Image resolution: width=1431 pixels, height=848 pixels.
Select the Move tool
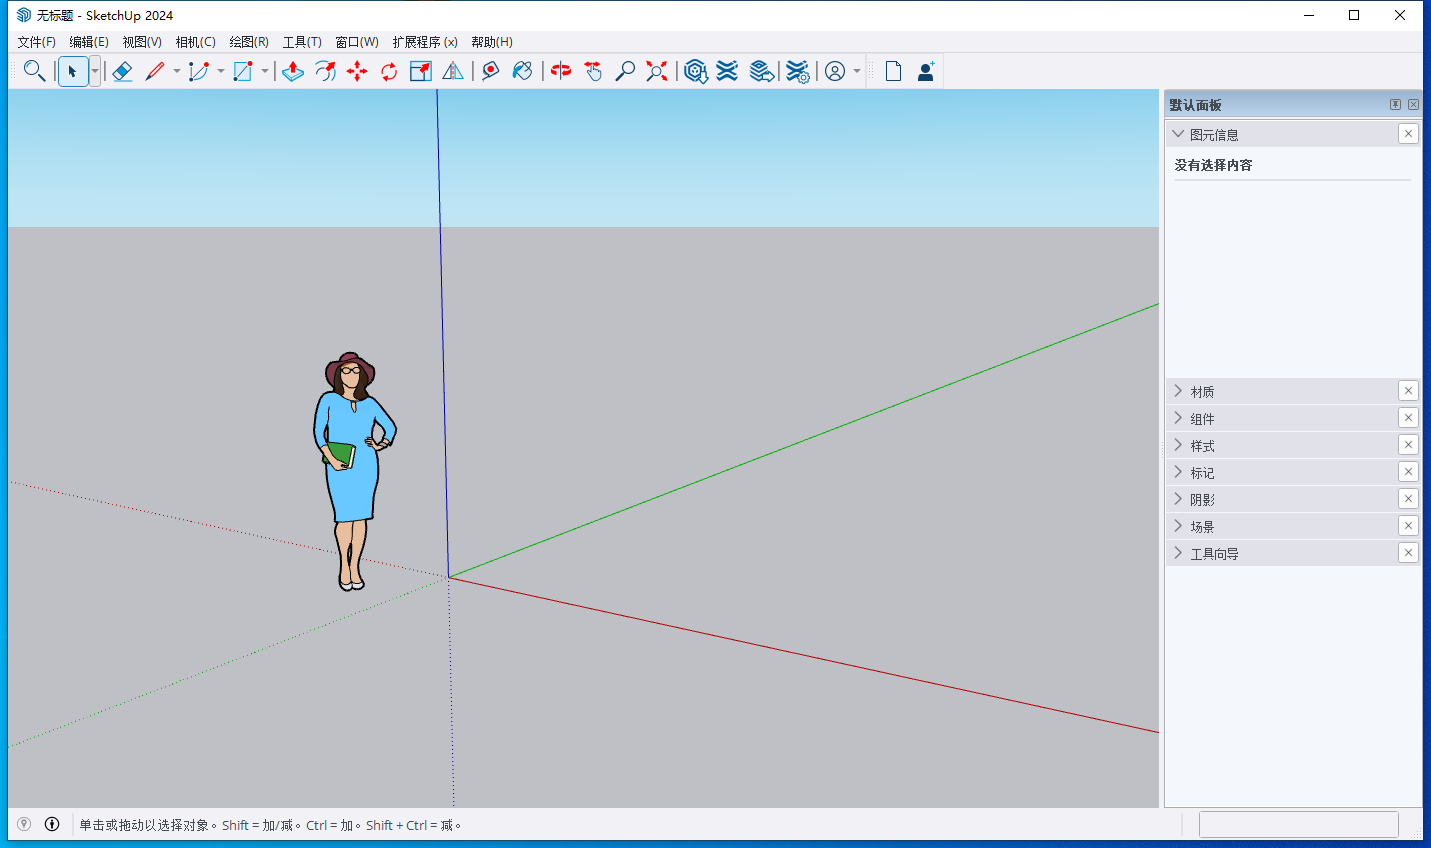point(358,71)
